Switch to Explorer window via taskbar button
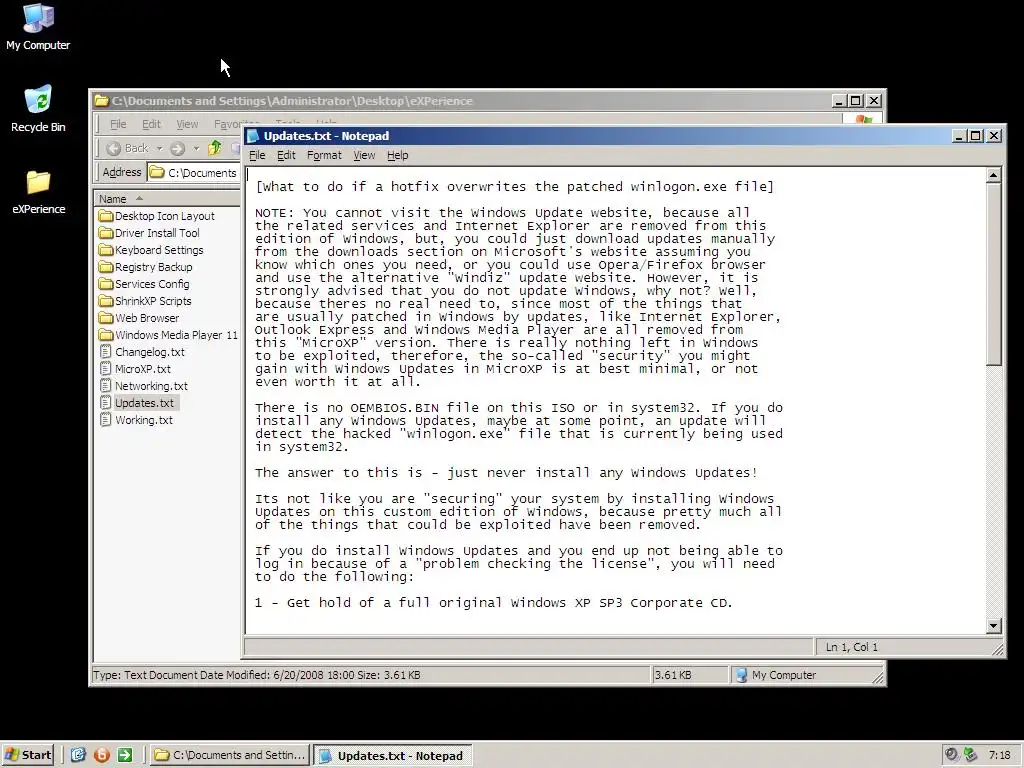This screenshot has height=768, width=1024. click(229, 755)
